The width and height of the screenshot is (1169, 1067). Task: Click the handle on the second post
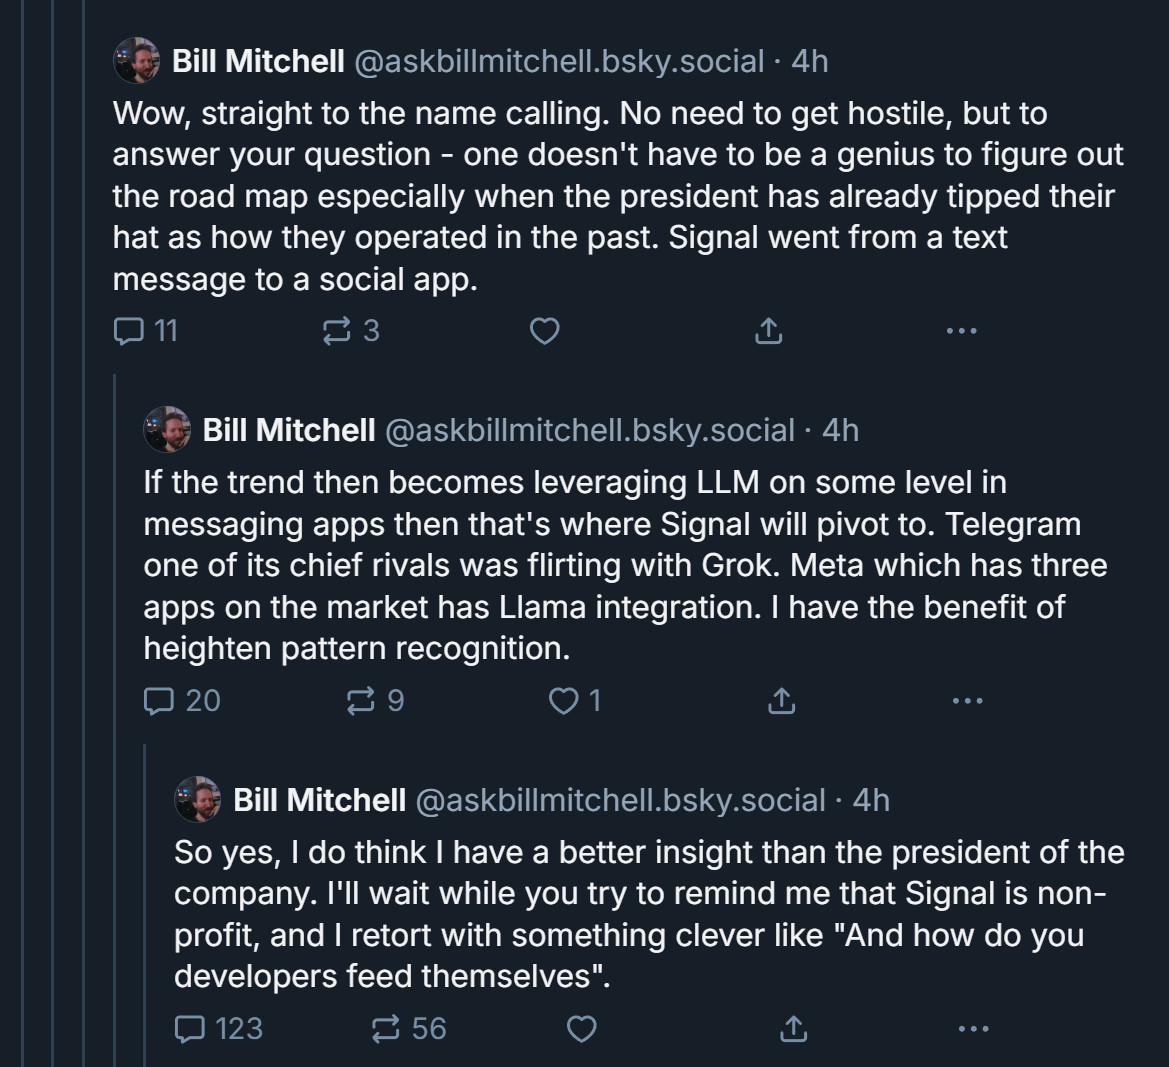tap(590, 431)
